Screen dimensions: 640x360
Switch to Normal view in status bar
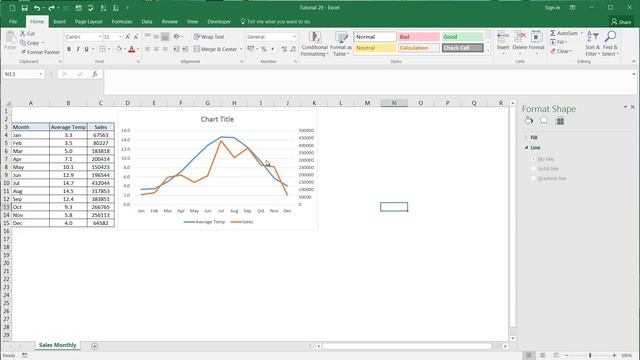pyautogui.click(x=529, y=356)
